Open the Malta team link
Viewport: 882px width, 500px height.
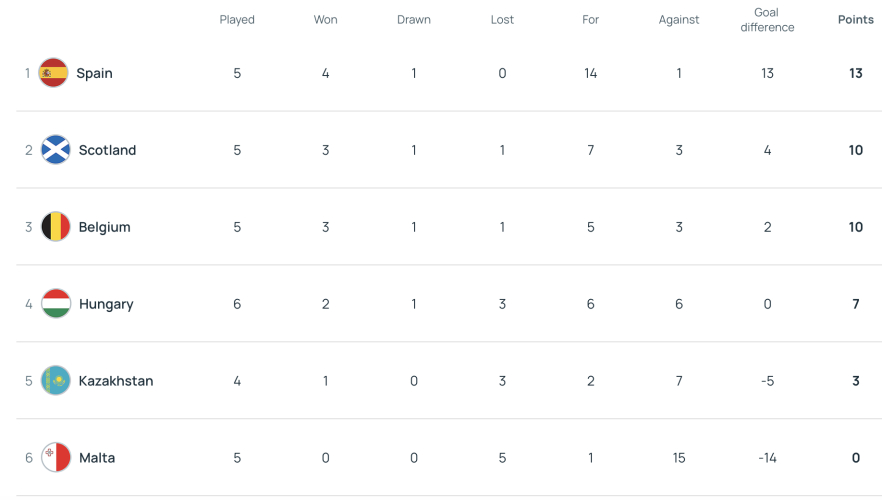click(97, 458)
